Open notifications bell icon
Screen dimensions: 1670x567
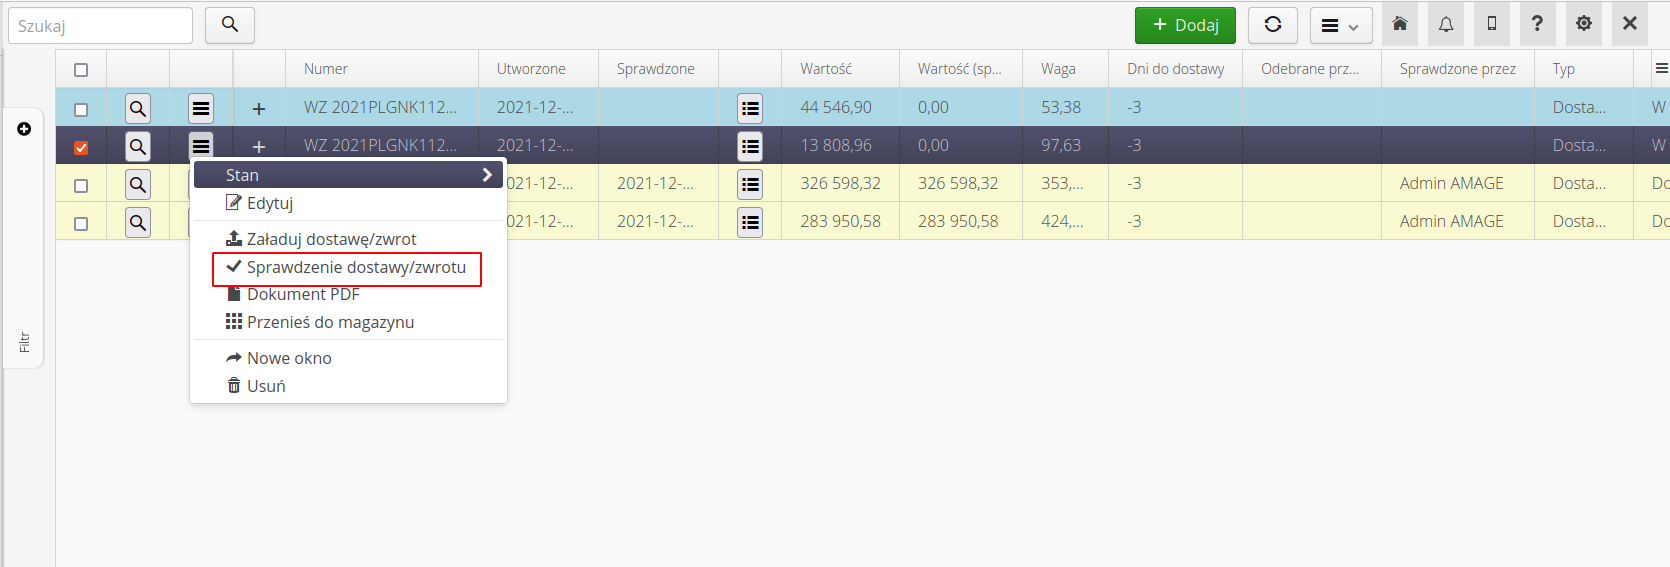[1446, 24]
